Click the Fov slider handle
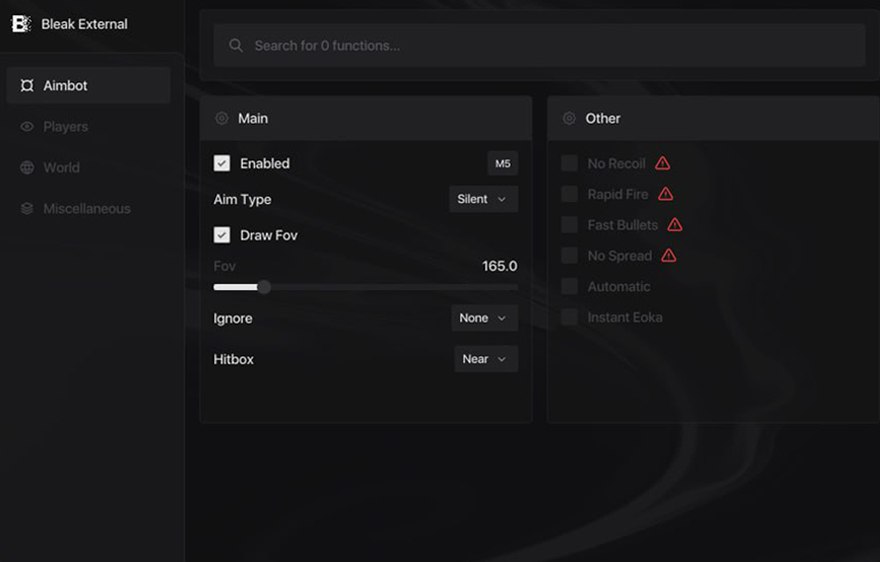Image resolution: width=880 pixels, height=562 pixels. pos(264,288)
